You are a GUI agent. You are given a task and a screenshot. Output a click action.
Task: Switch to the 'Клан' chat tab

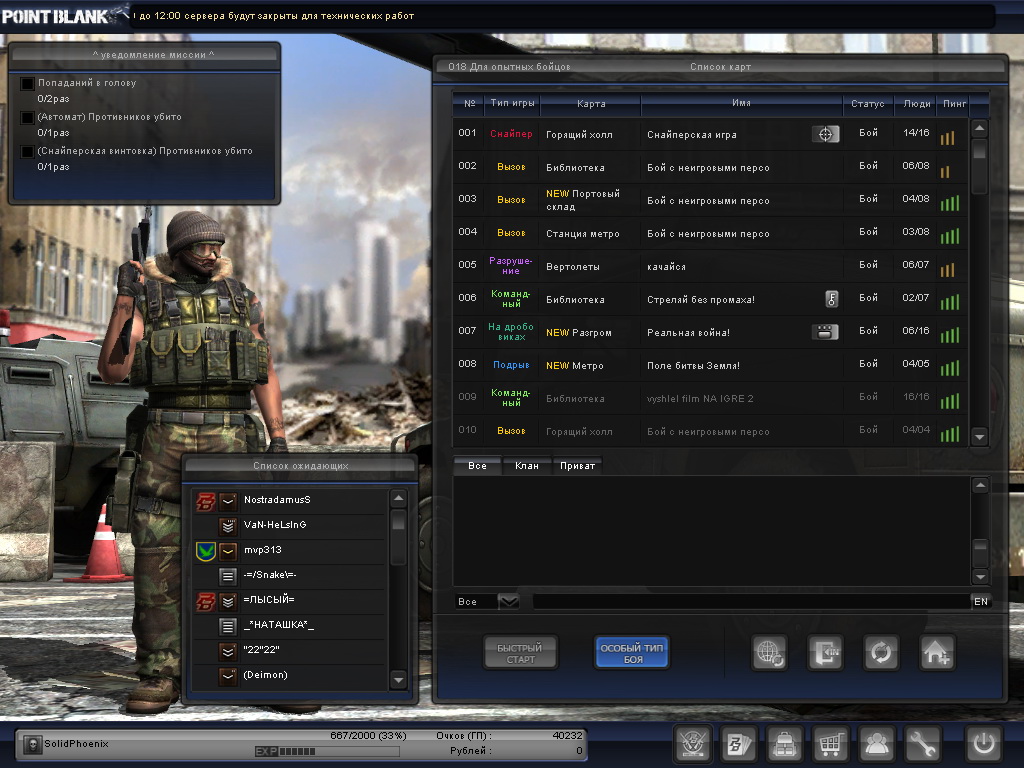(526, 466)
